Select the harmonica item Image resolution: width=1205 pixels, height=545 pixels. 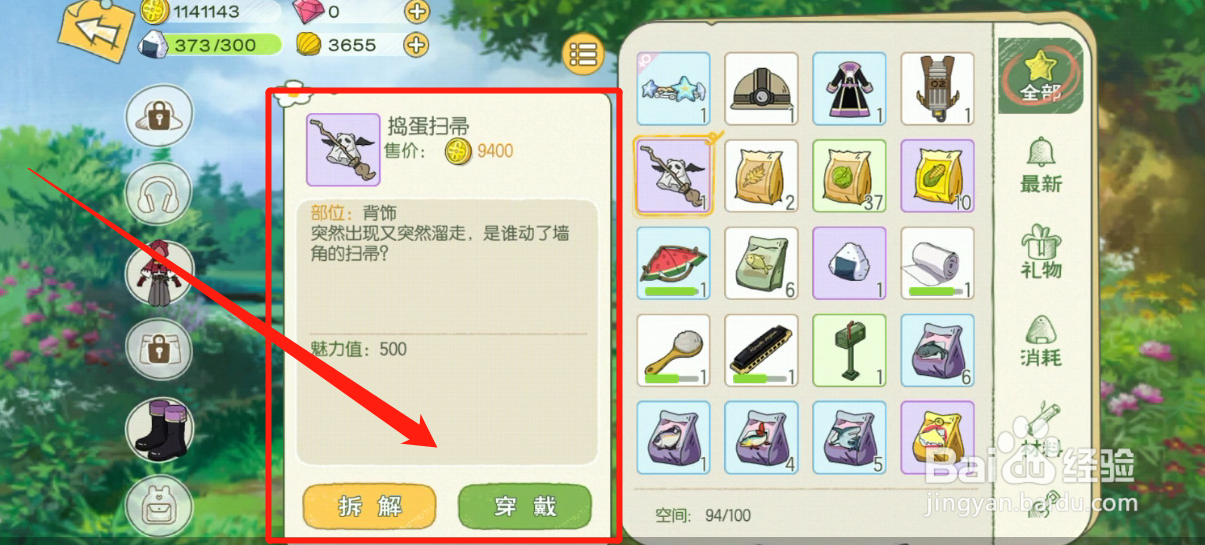pos(761,351)
